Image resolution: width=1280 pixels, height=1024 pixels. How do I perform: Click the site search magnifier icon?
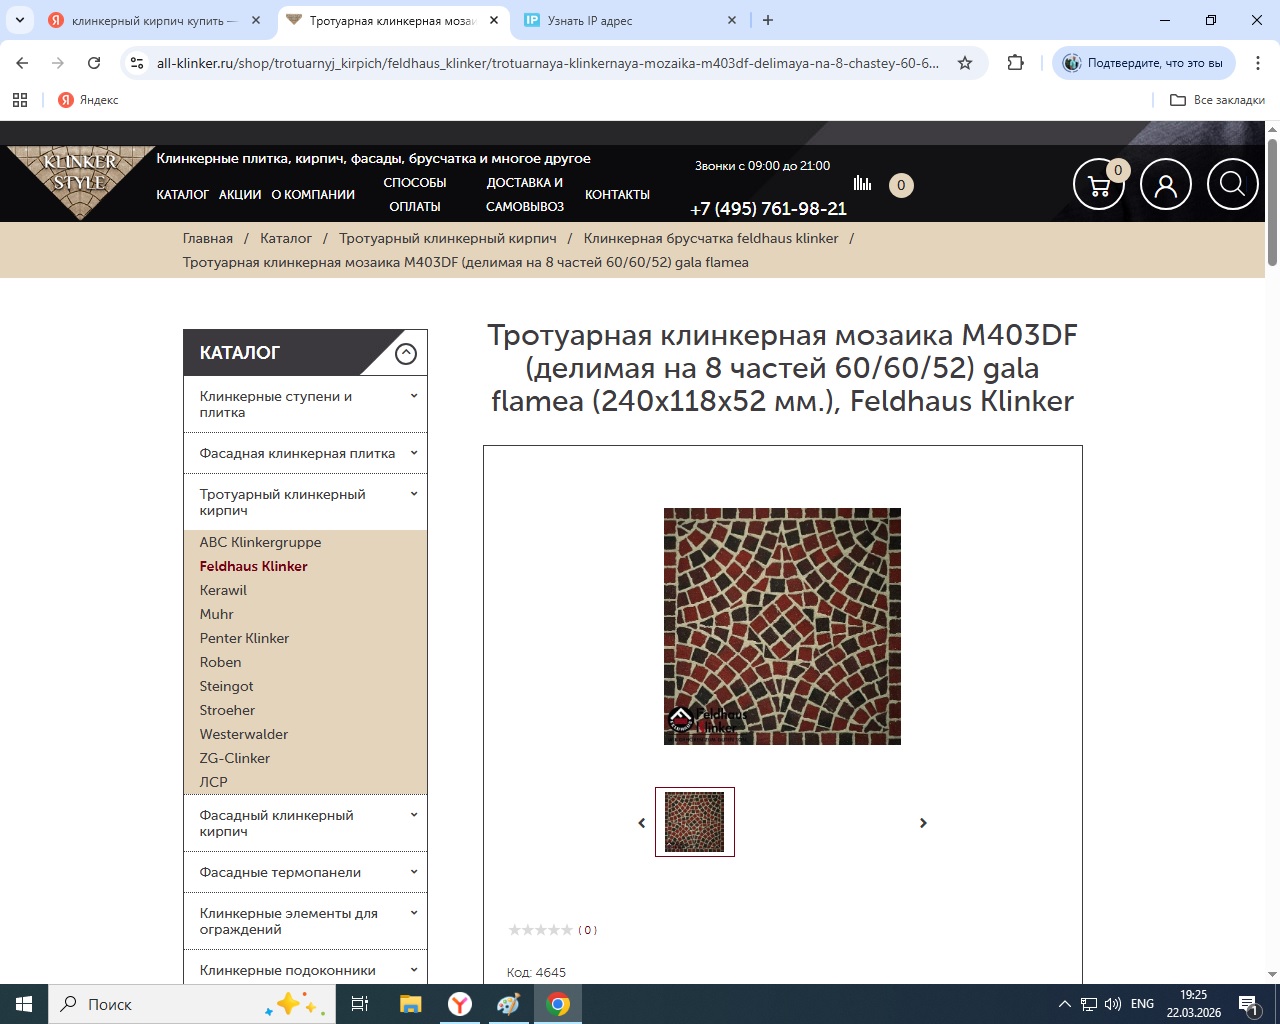[1232, 185]
